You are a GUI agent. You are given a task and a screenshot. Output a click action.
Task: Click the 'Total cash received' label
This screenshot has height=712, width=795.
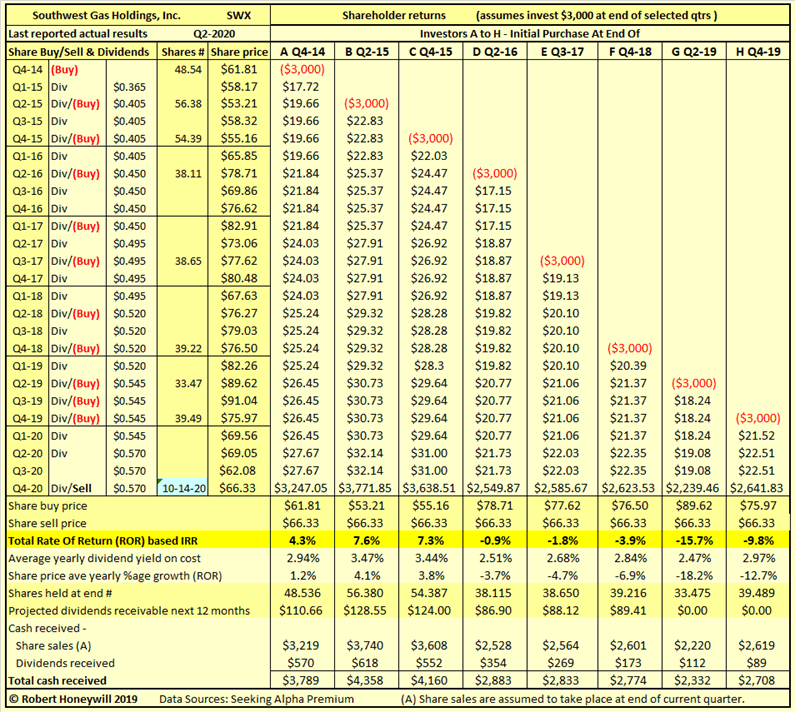click(x=57, y=681)
